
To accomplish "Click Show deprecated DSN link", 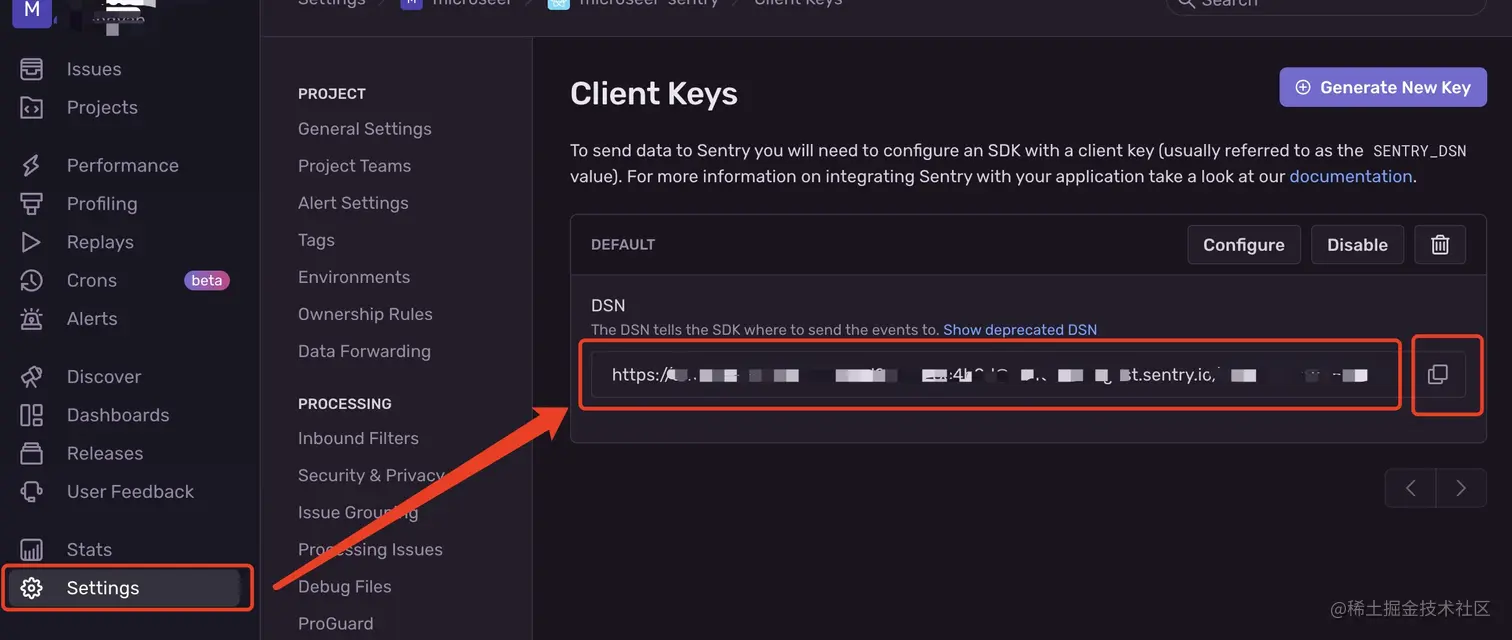I will [x=1020, y=329].
